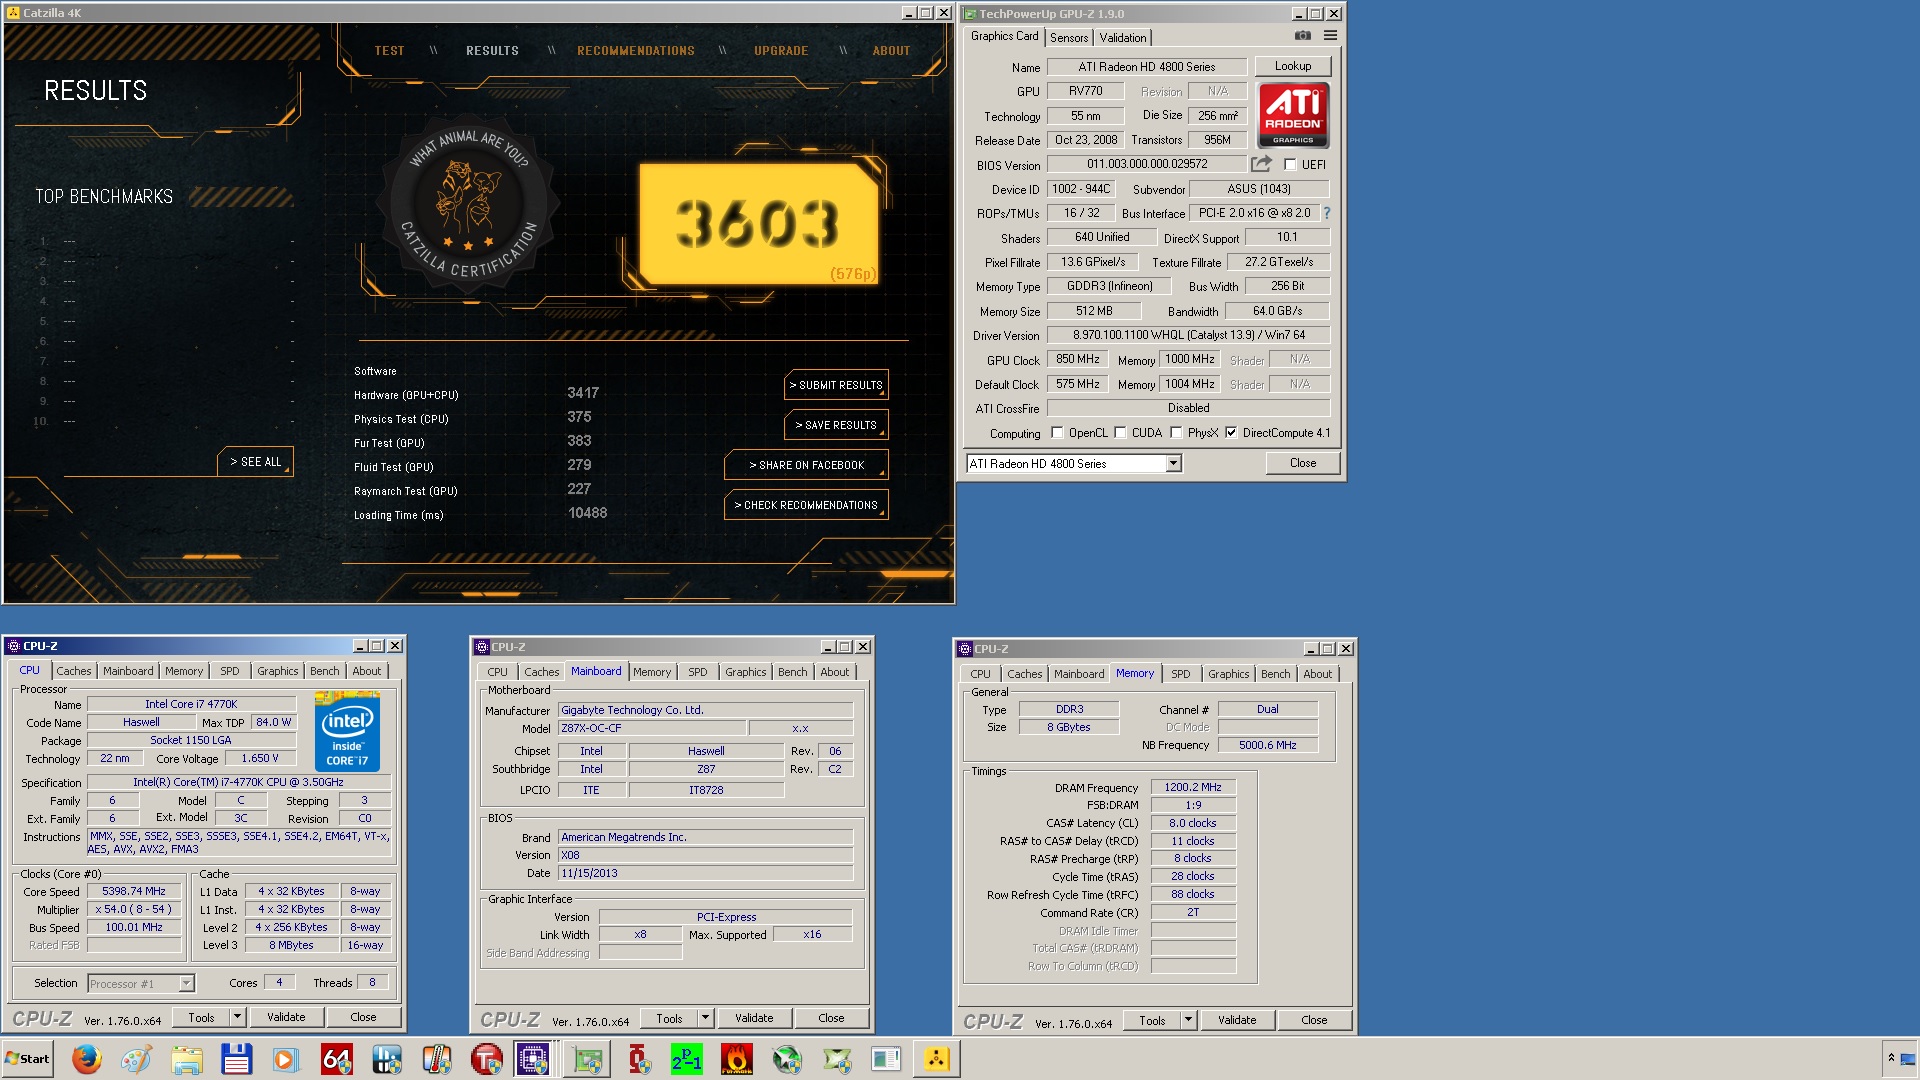Toggle the DirectCompute 4.1 checkbox

click(1231, 433)
